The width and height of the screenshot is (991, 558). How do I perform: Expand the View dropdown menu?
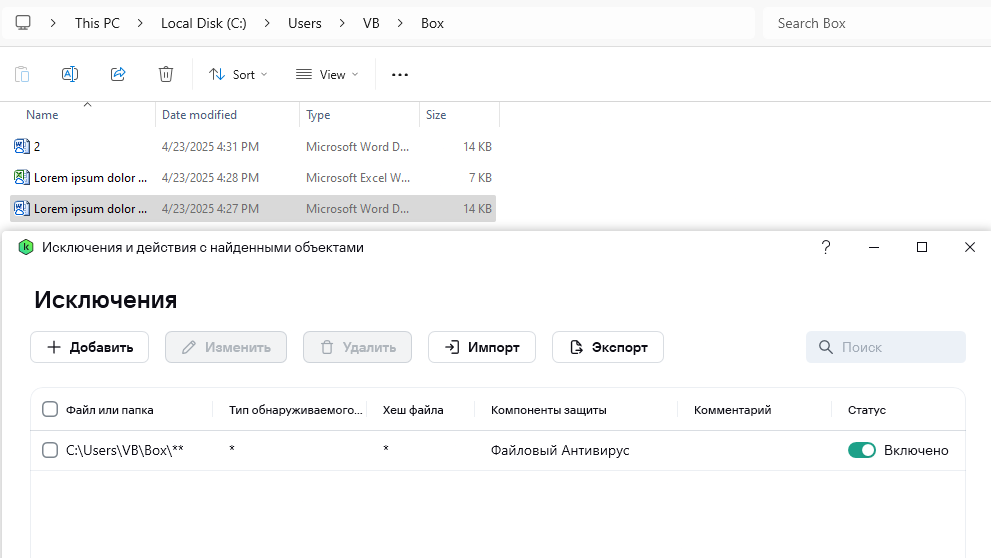click(327, 74)
